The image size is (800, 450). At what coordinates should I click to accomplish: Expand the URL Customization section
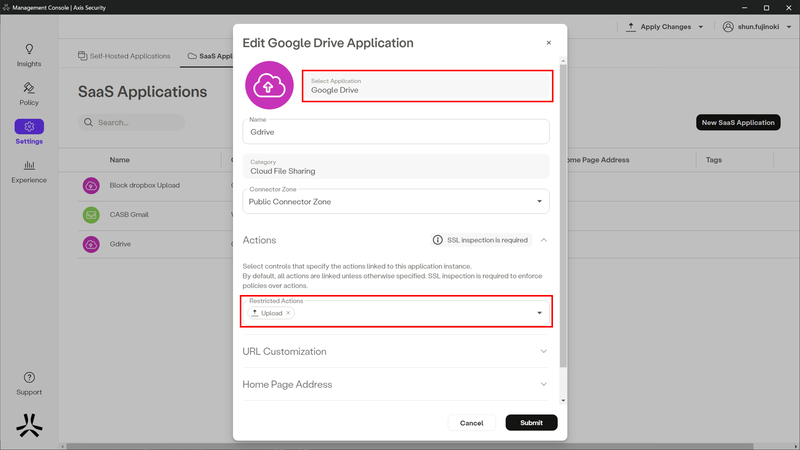[395, 352]
